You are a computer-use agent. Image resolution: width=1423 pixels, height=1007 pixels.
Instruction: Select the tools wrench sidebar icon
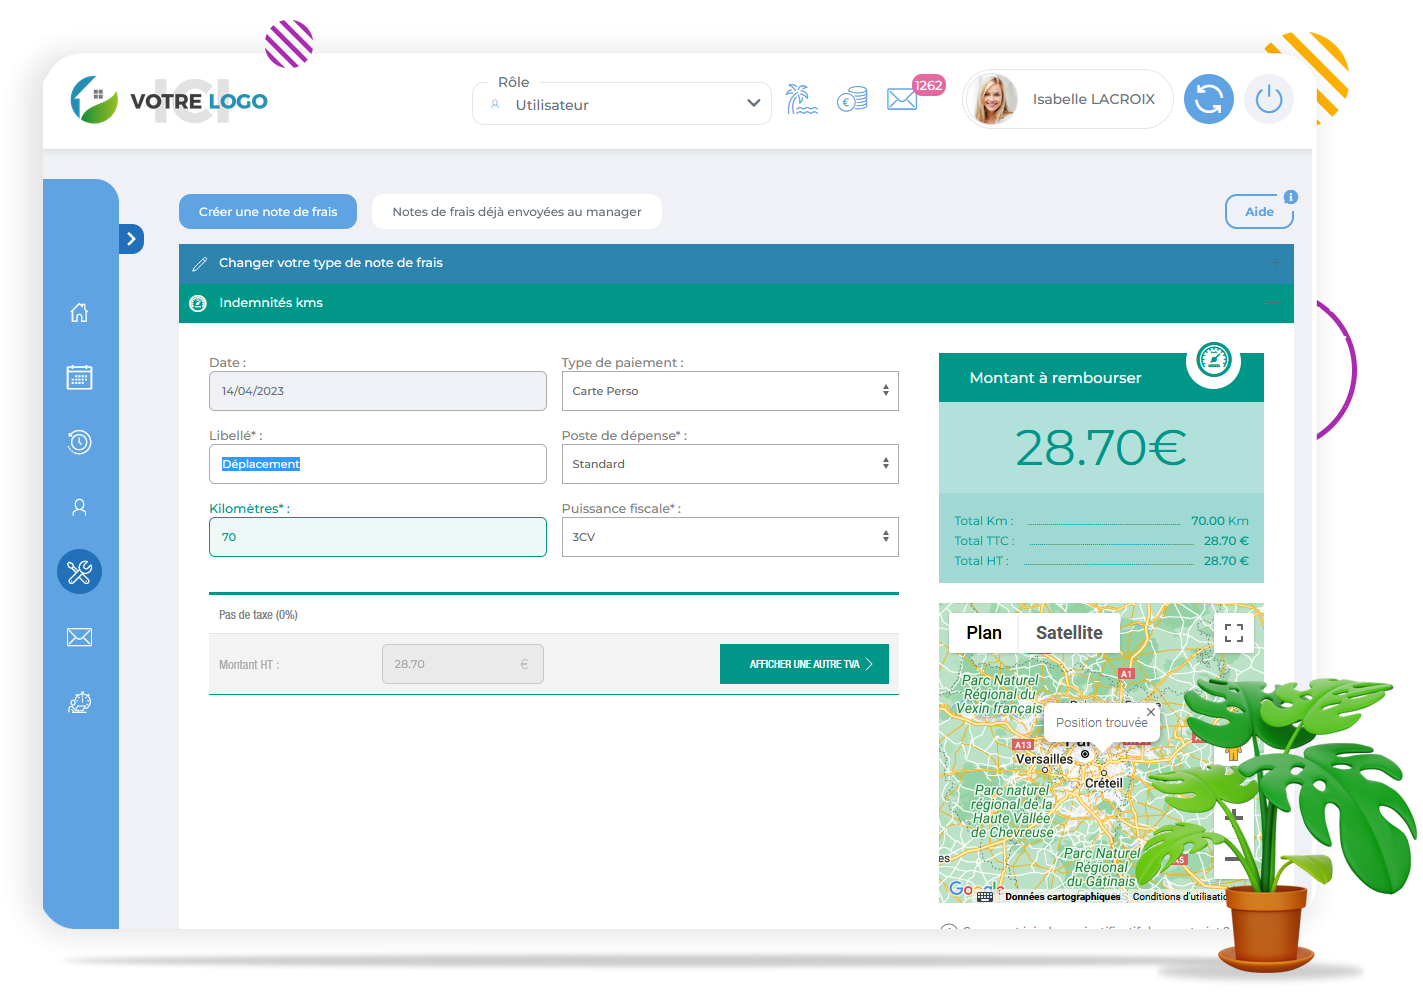79,572
